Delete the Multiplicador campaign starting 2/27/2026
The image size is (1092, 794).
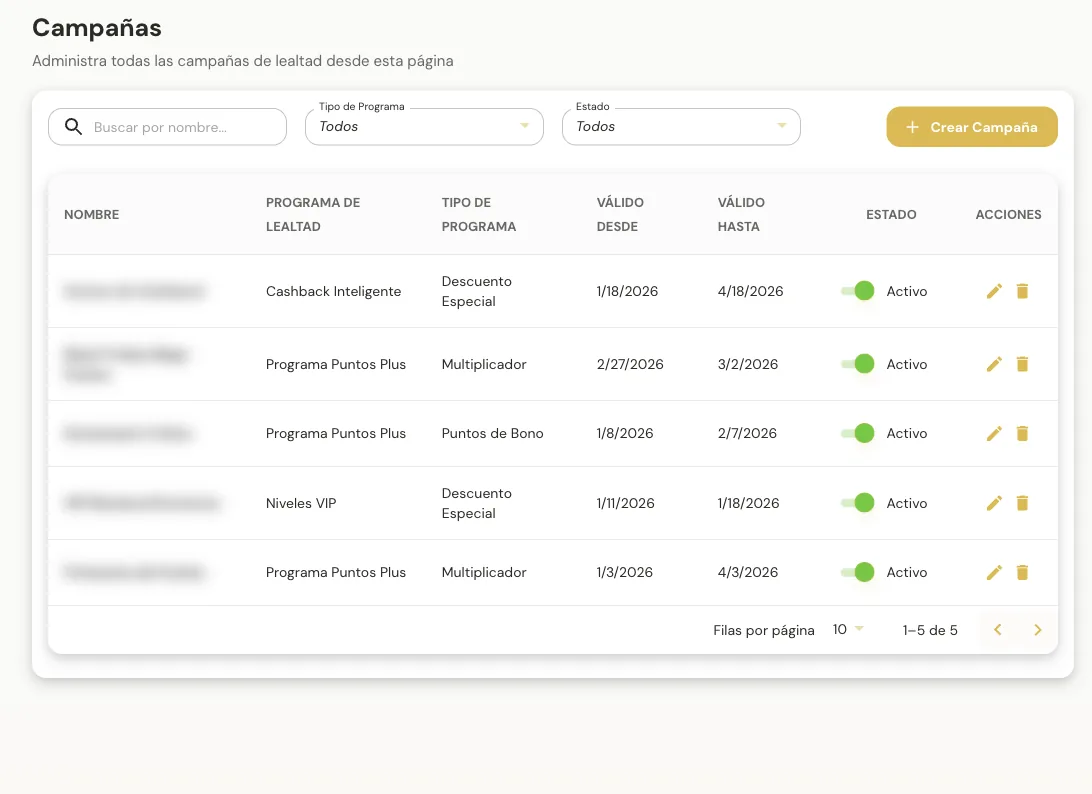click(x=1022, y=364)
